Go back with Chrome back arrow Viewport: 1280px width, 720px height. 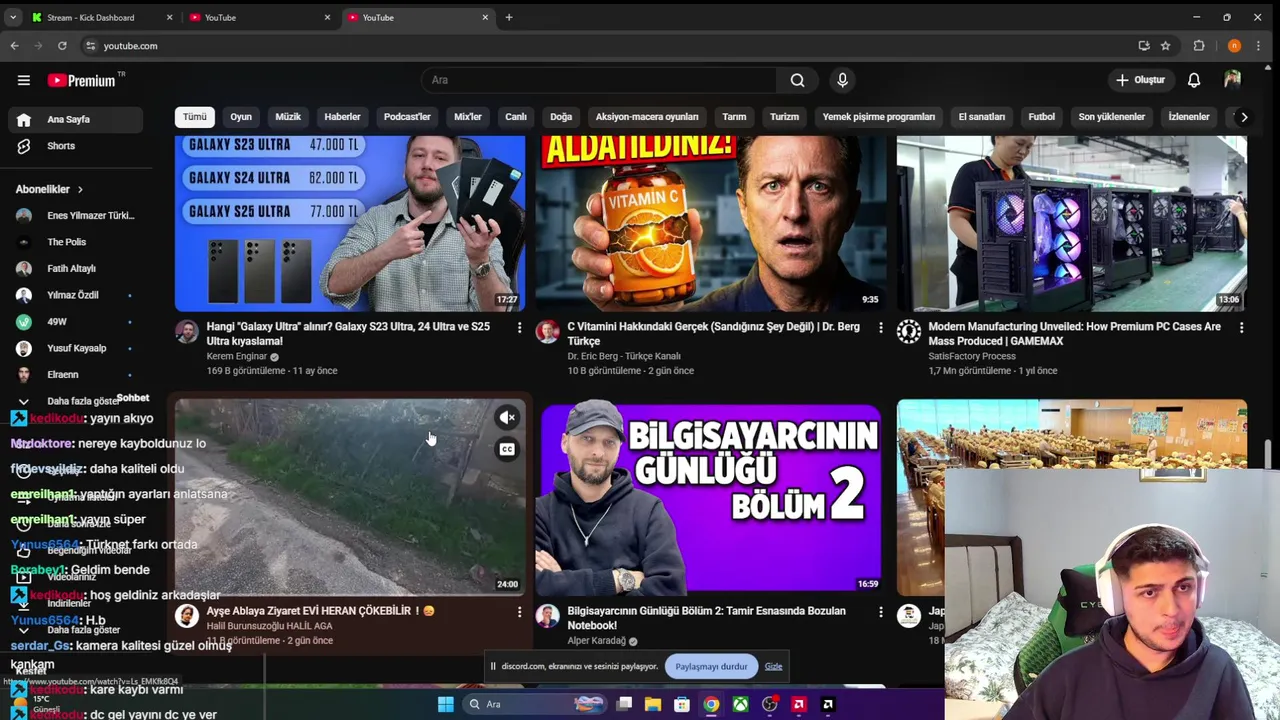pos(14,46)
